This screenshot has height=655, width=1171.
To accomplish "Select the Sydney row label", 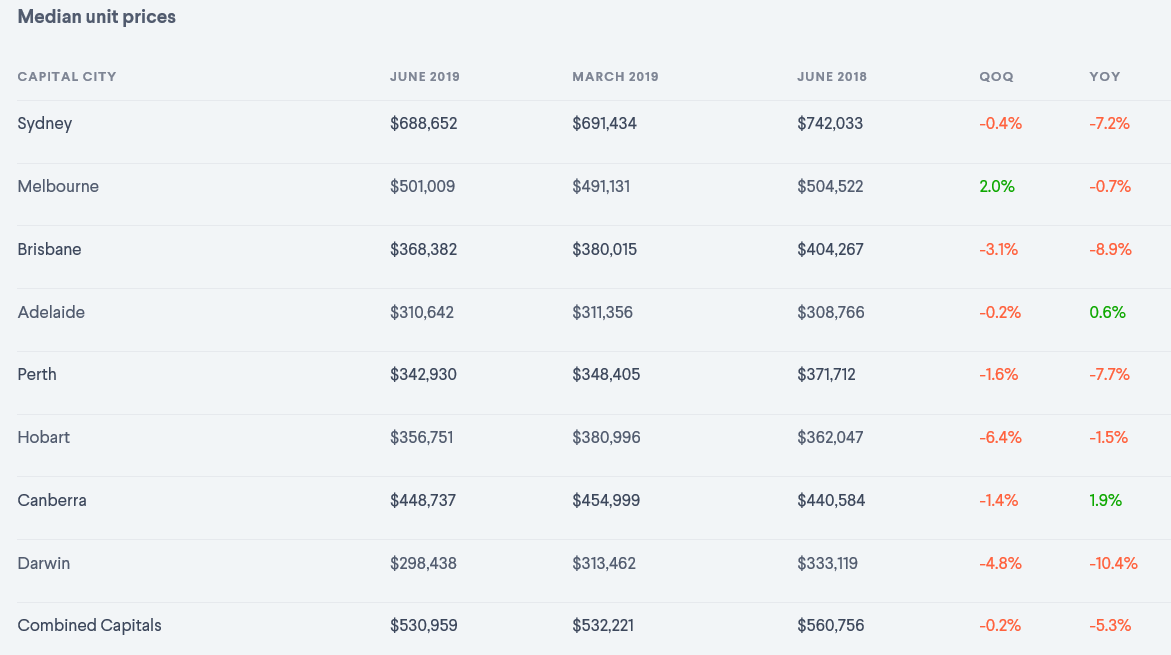I will click(x=45, y=124).
